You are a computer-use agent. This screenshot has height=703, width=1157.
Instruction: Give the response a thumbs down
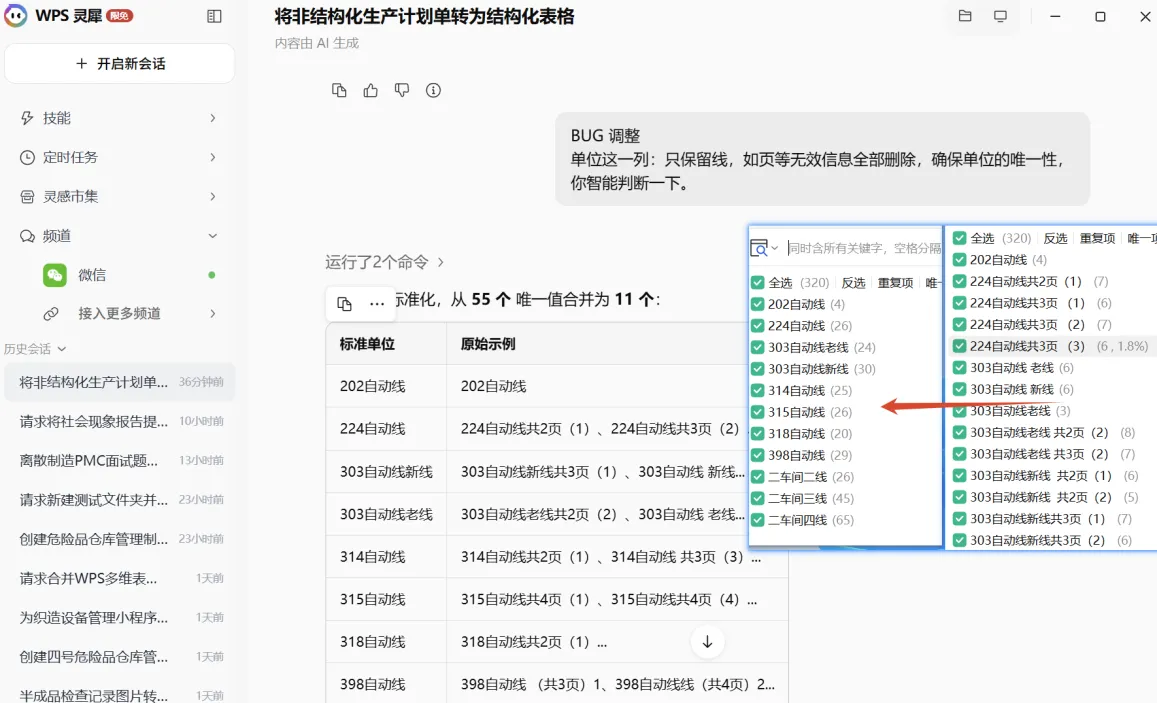(x=401, y=90)
